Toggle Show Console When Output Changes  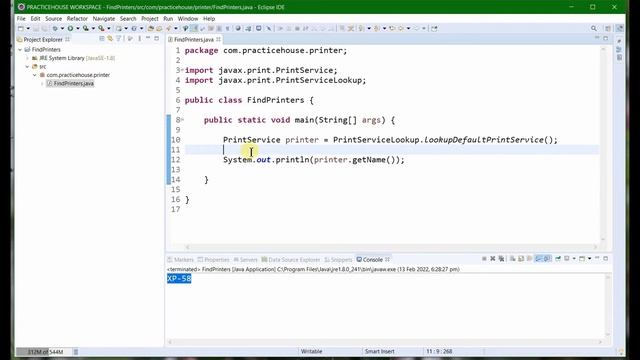click(539, 258)
